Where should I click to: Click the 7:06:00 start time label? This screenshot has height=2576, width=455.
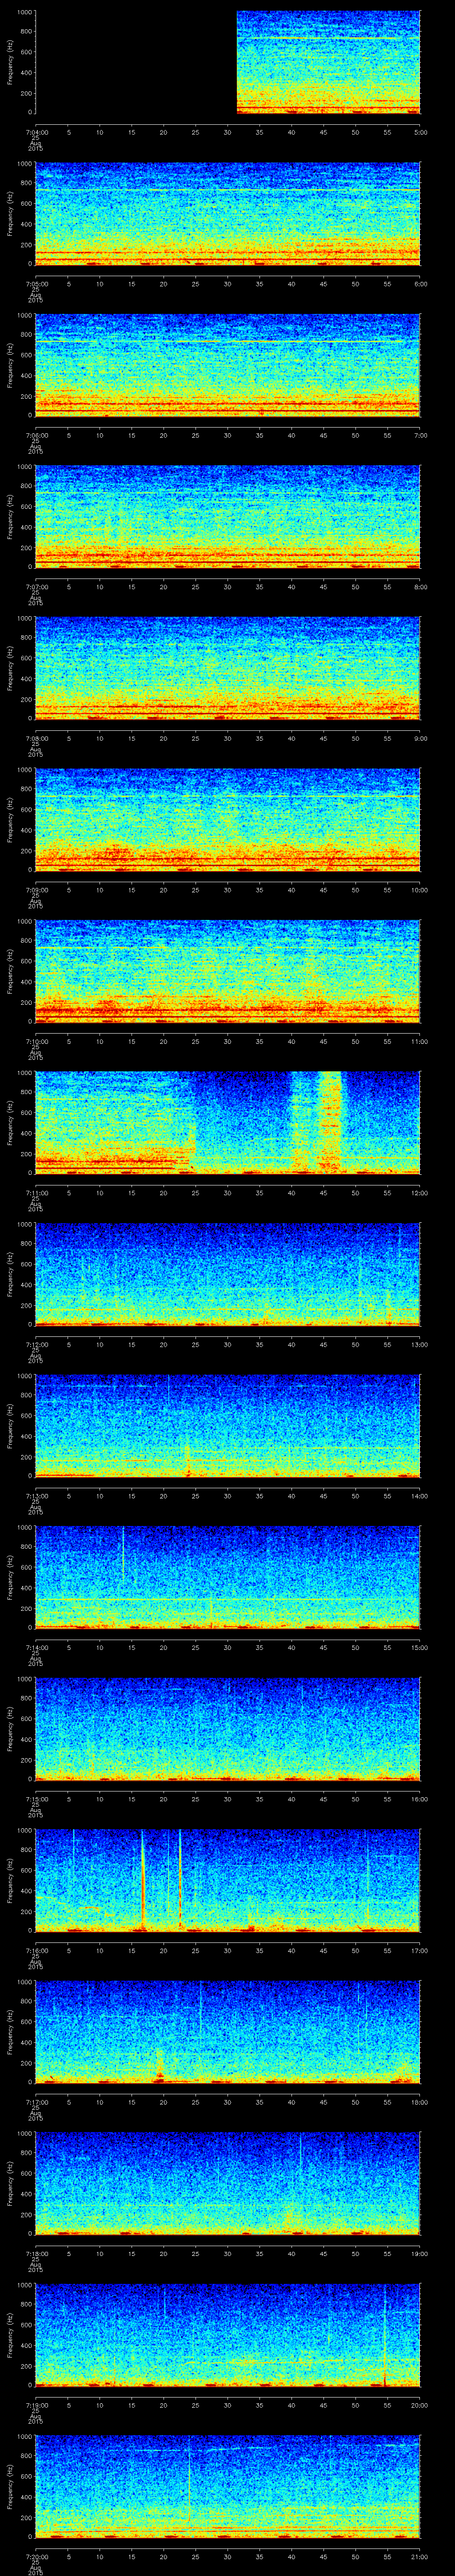click(x=36, y=435)
